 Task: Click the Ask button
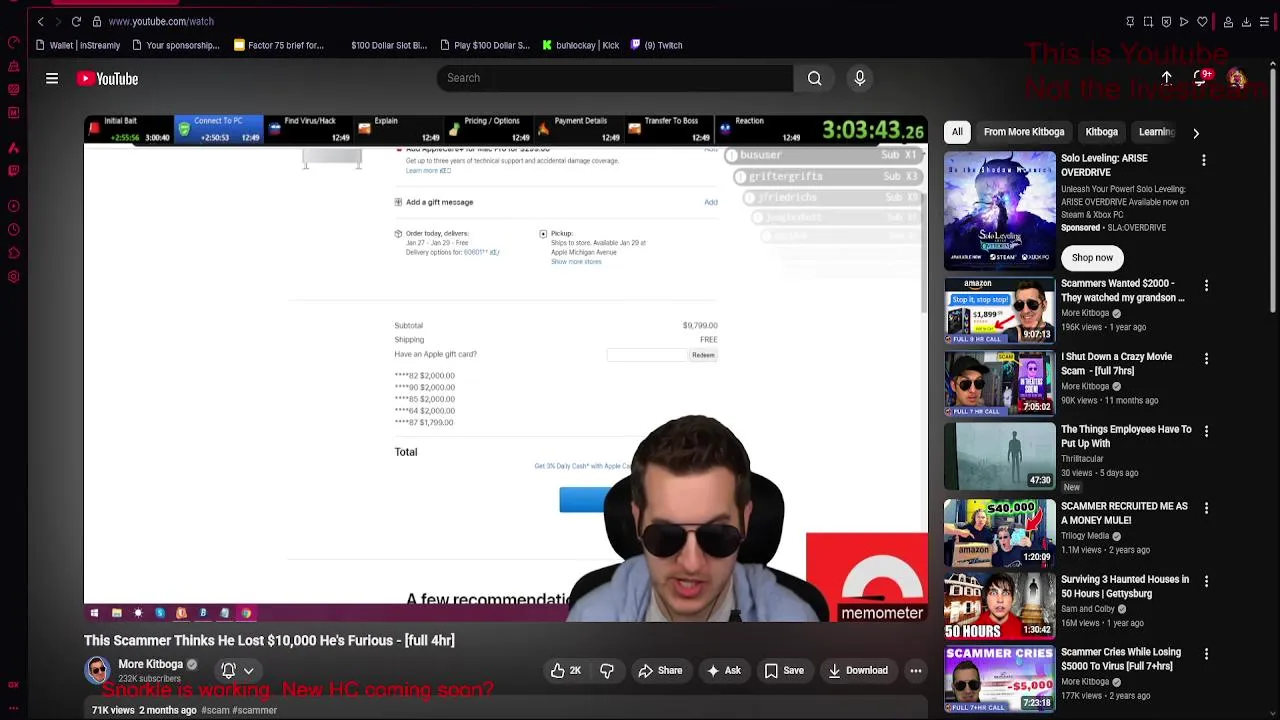point(723,671)
